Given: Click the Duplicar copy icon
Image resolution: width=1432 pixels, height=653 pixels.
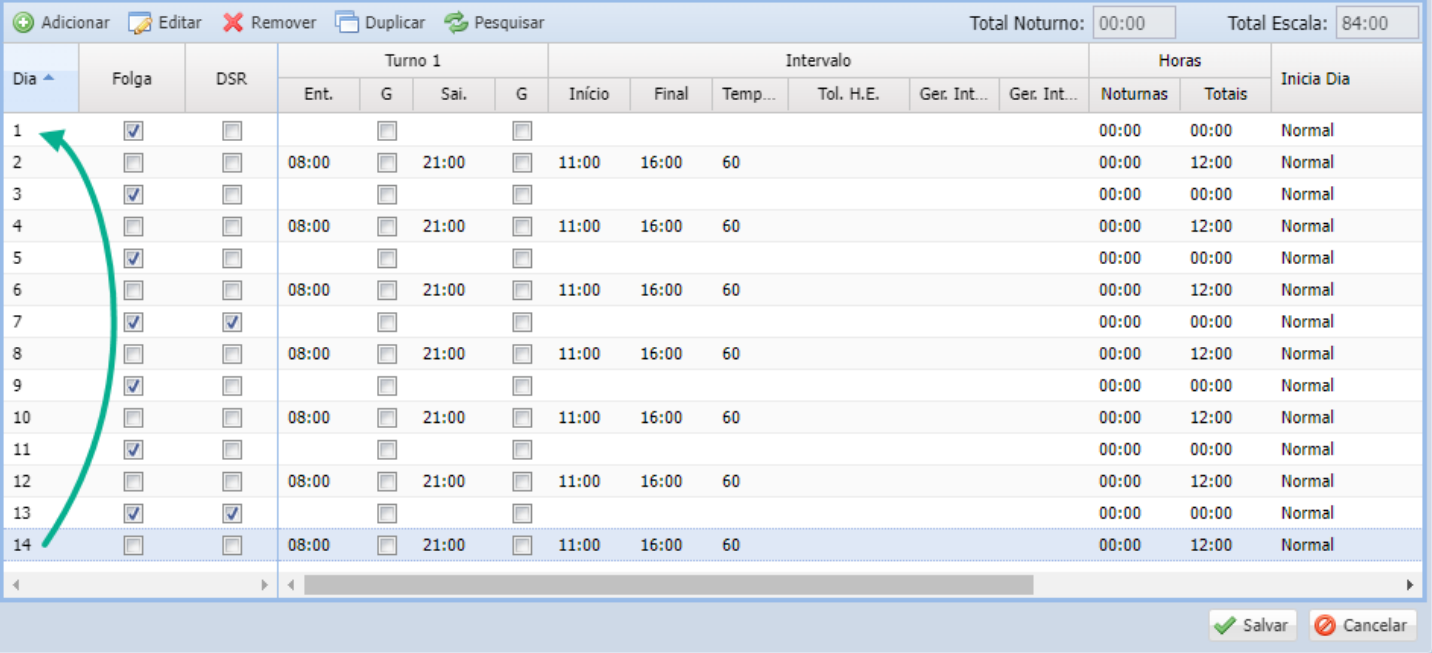Looking at the screenshot, I should 346,22.
